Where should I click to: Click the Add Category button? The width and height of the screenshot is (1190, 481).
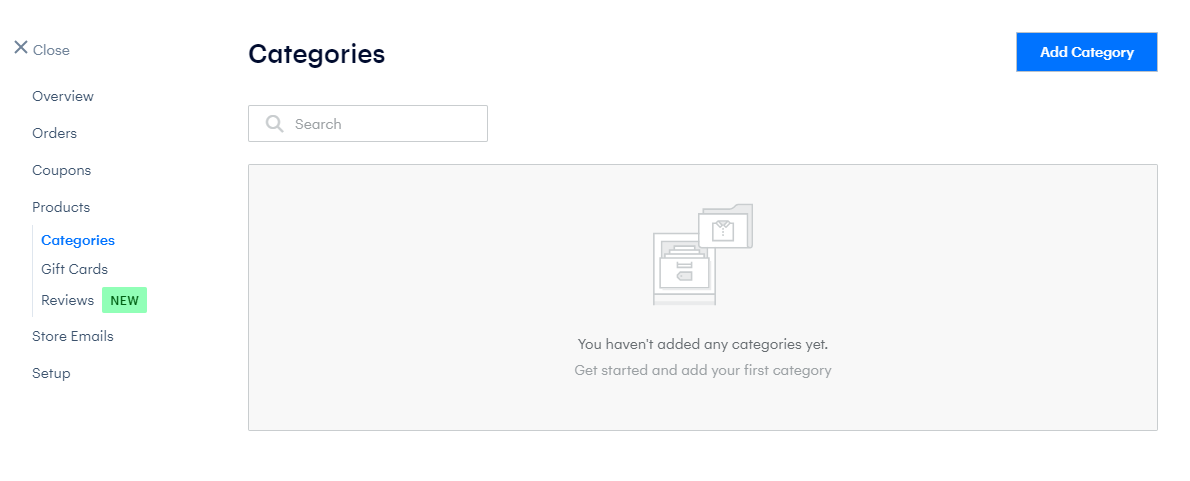click(1087, 52)
